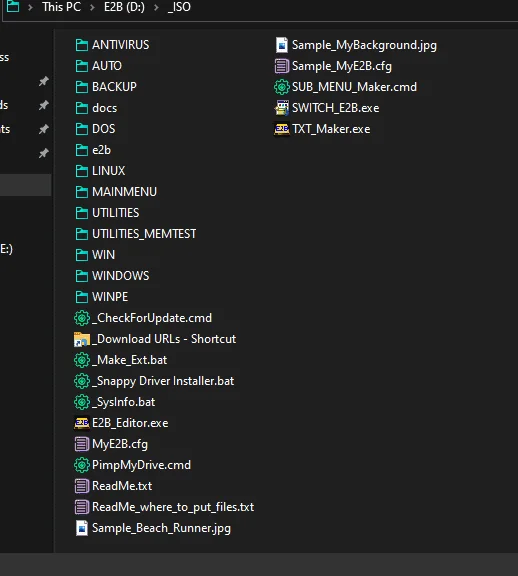Click the address bar folder icon
This screenshot has width=518, height=576.
point(13,6)
